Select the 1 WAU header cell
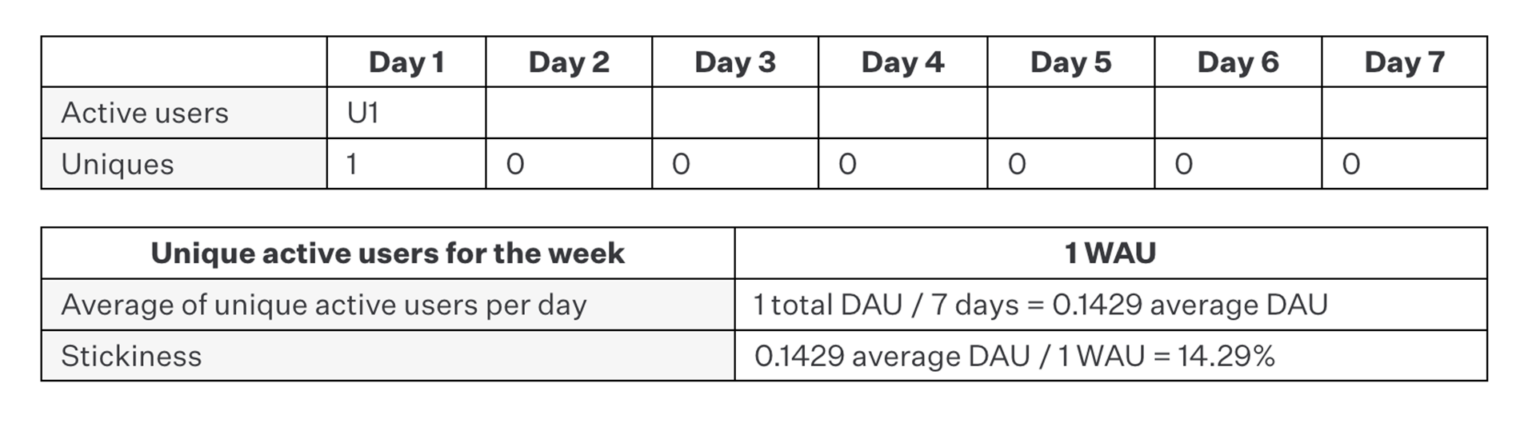This screenshot has height=427, width=1536. click(1110, 253)
